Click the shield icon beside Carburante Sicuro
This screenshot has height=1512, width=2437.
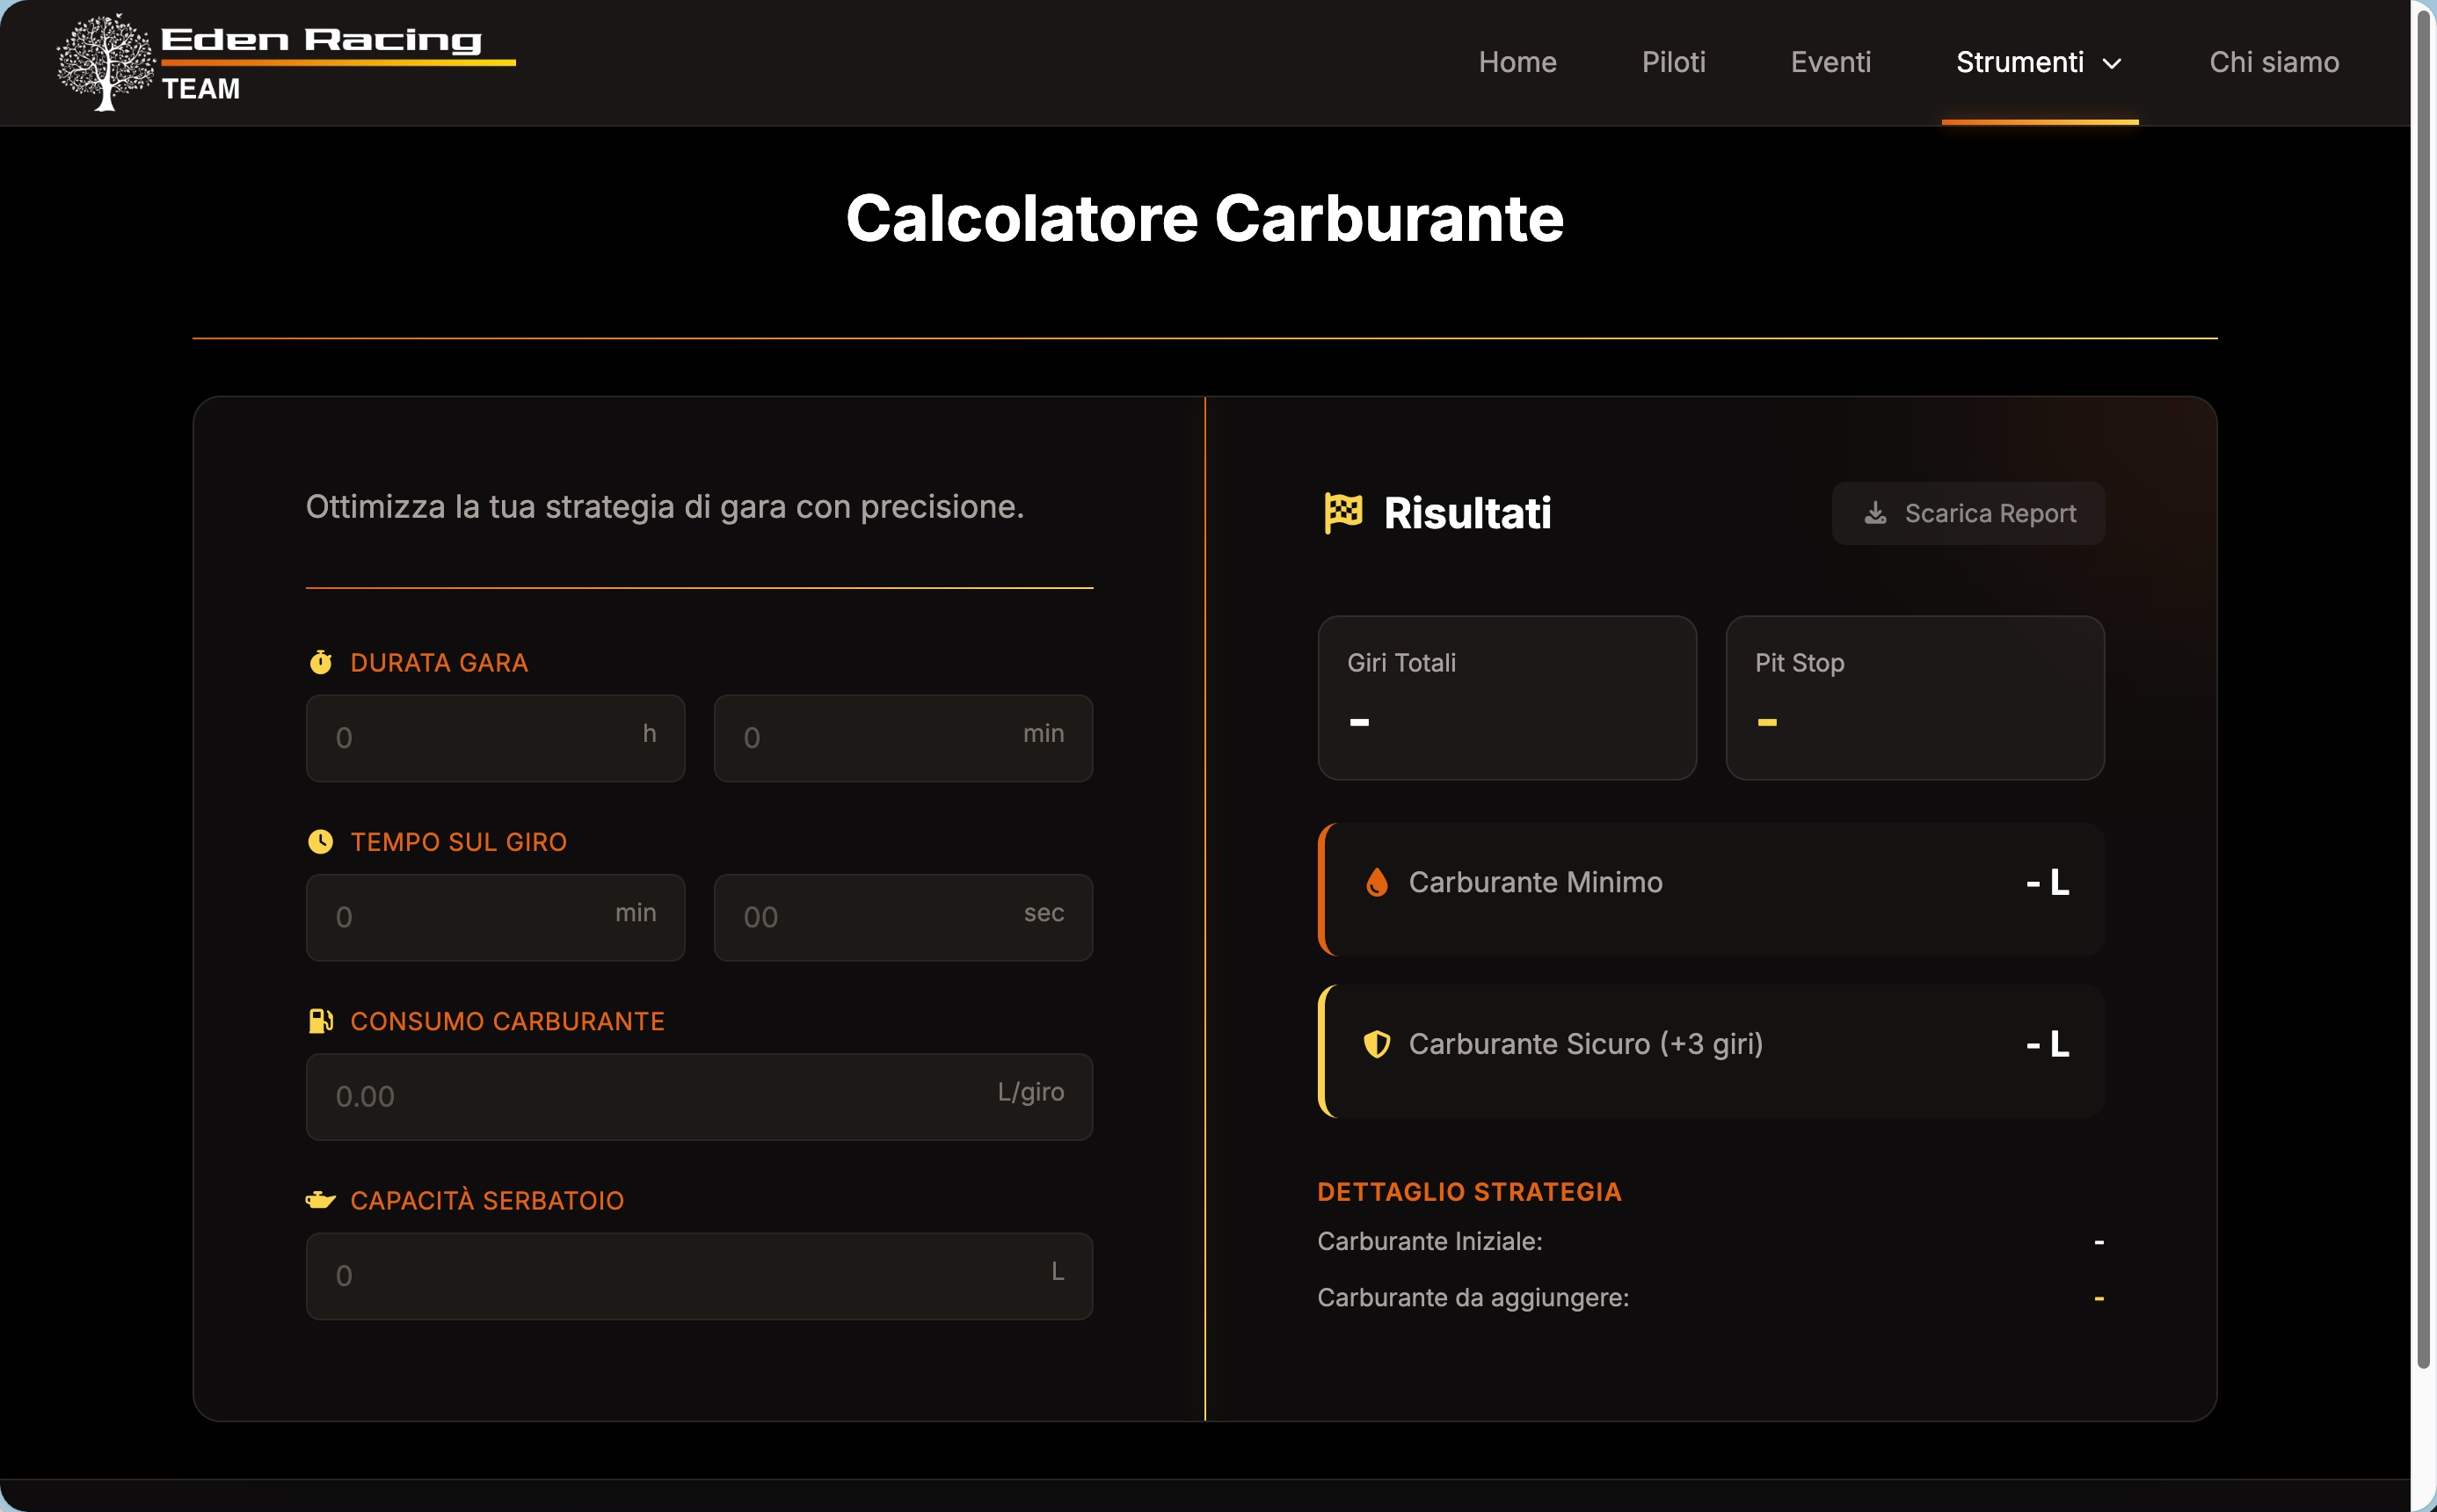pos(1378,1044)
